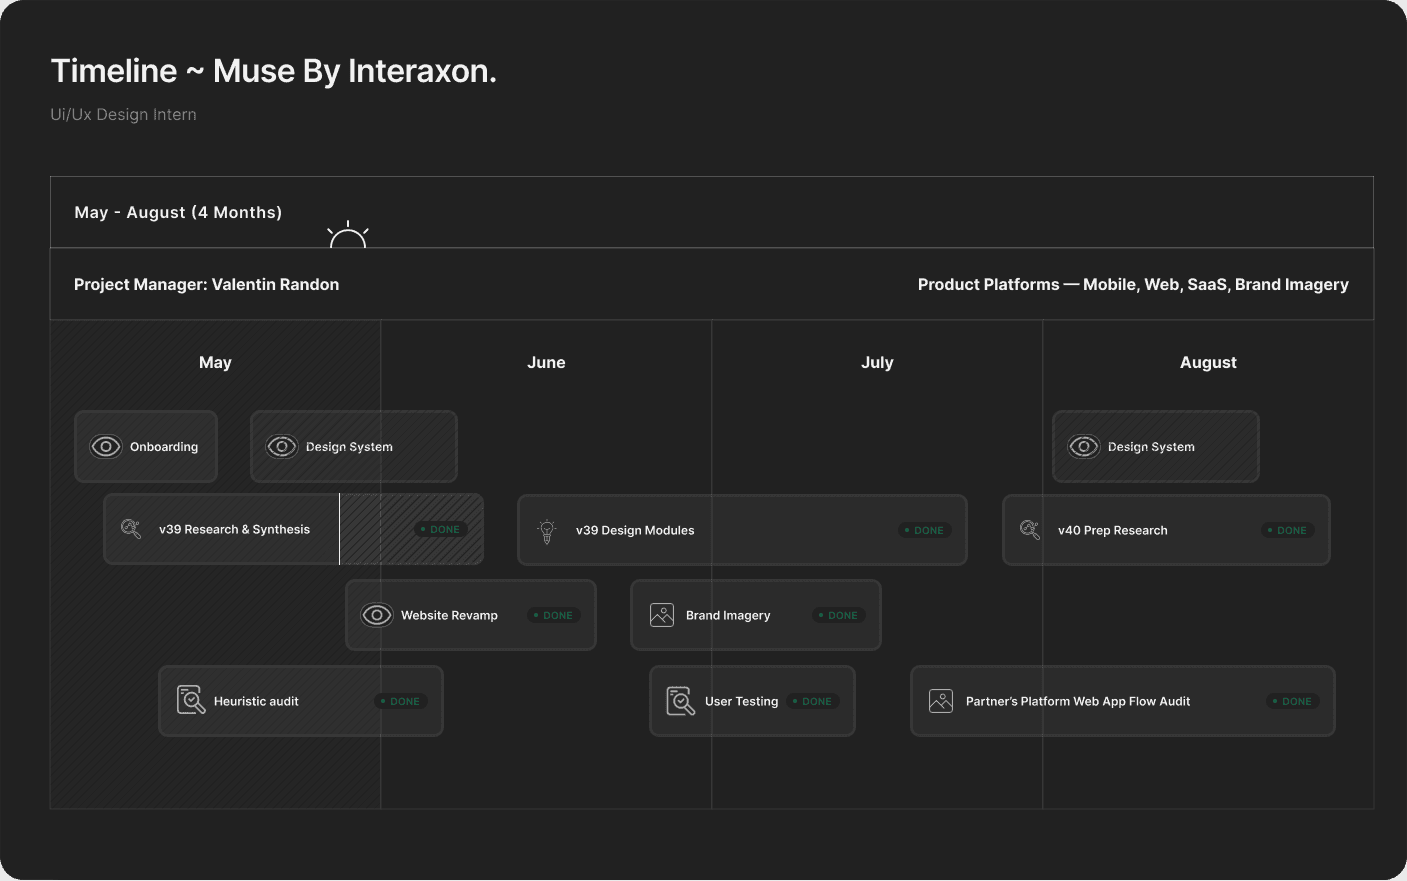The height and width of the screenshot is (881, 1407).
Task: Select the May column header
Action: click(x=215, y=363)
